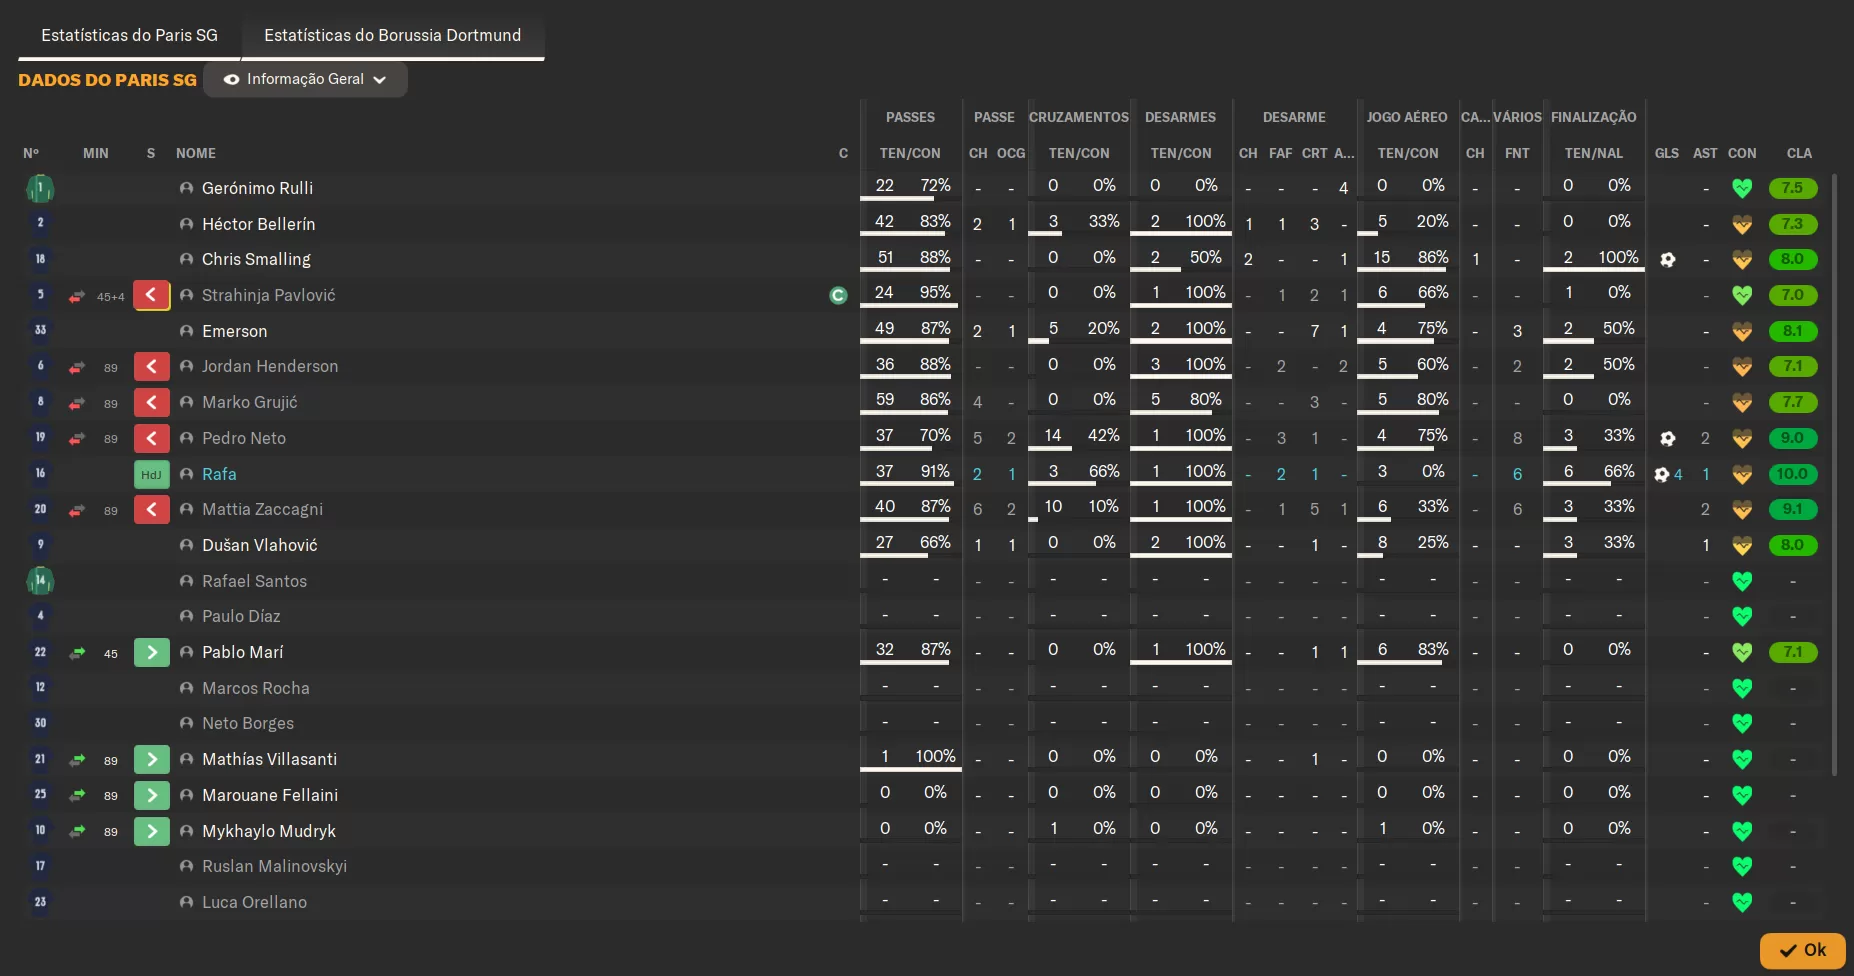The image size is (1854, 976).
Task: Click Mathías Villasanti's 100% pass value
Action: [935, 756]
